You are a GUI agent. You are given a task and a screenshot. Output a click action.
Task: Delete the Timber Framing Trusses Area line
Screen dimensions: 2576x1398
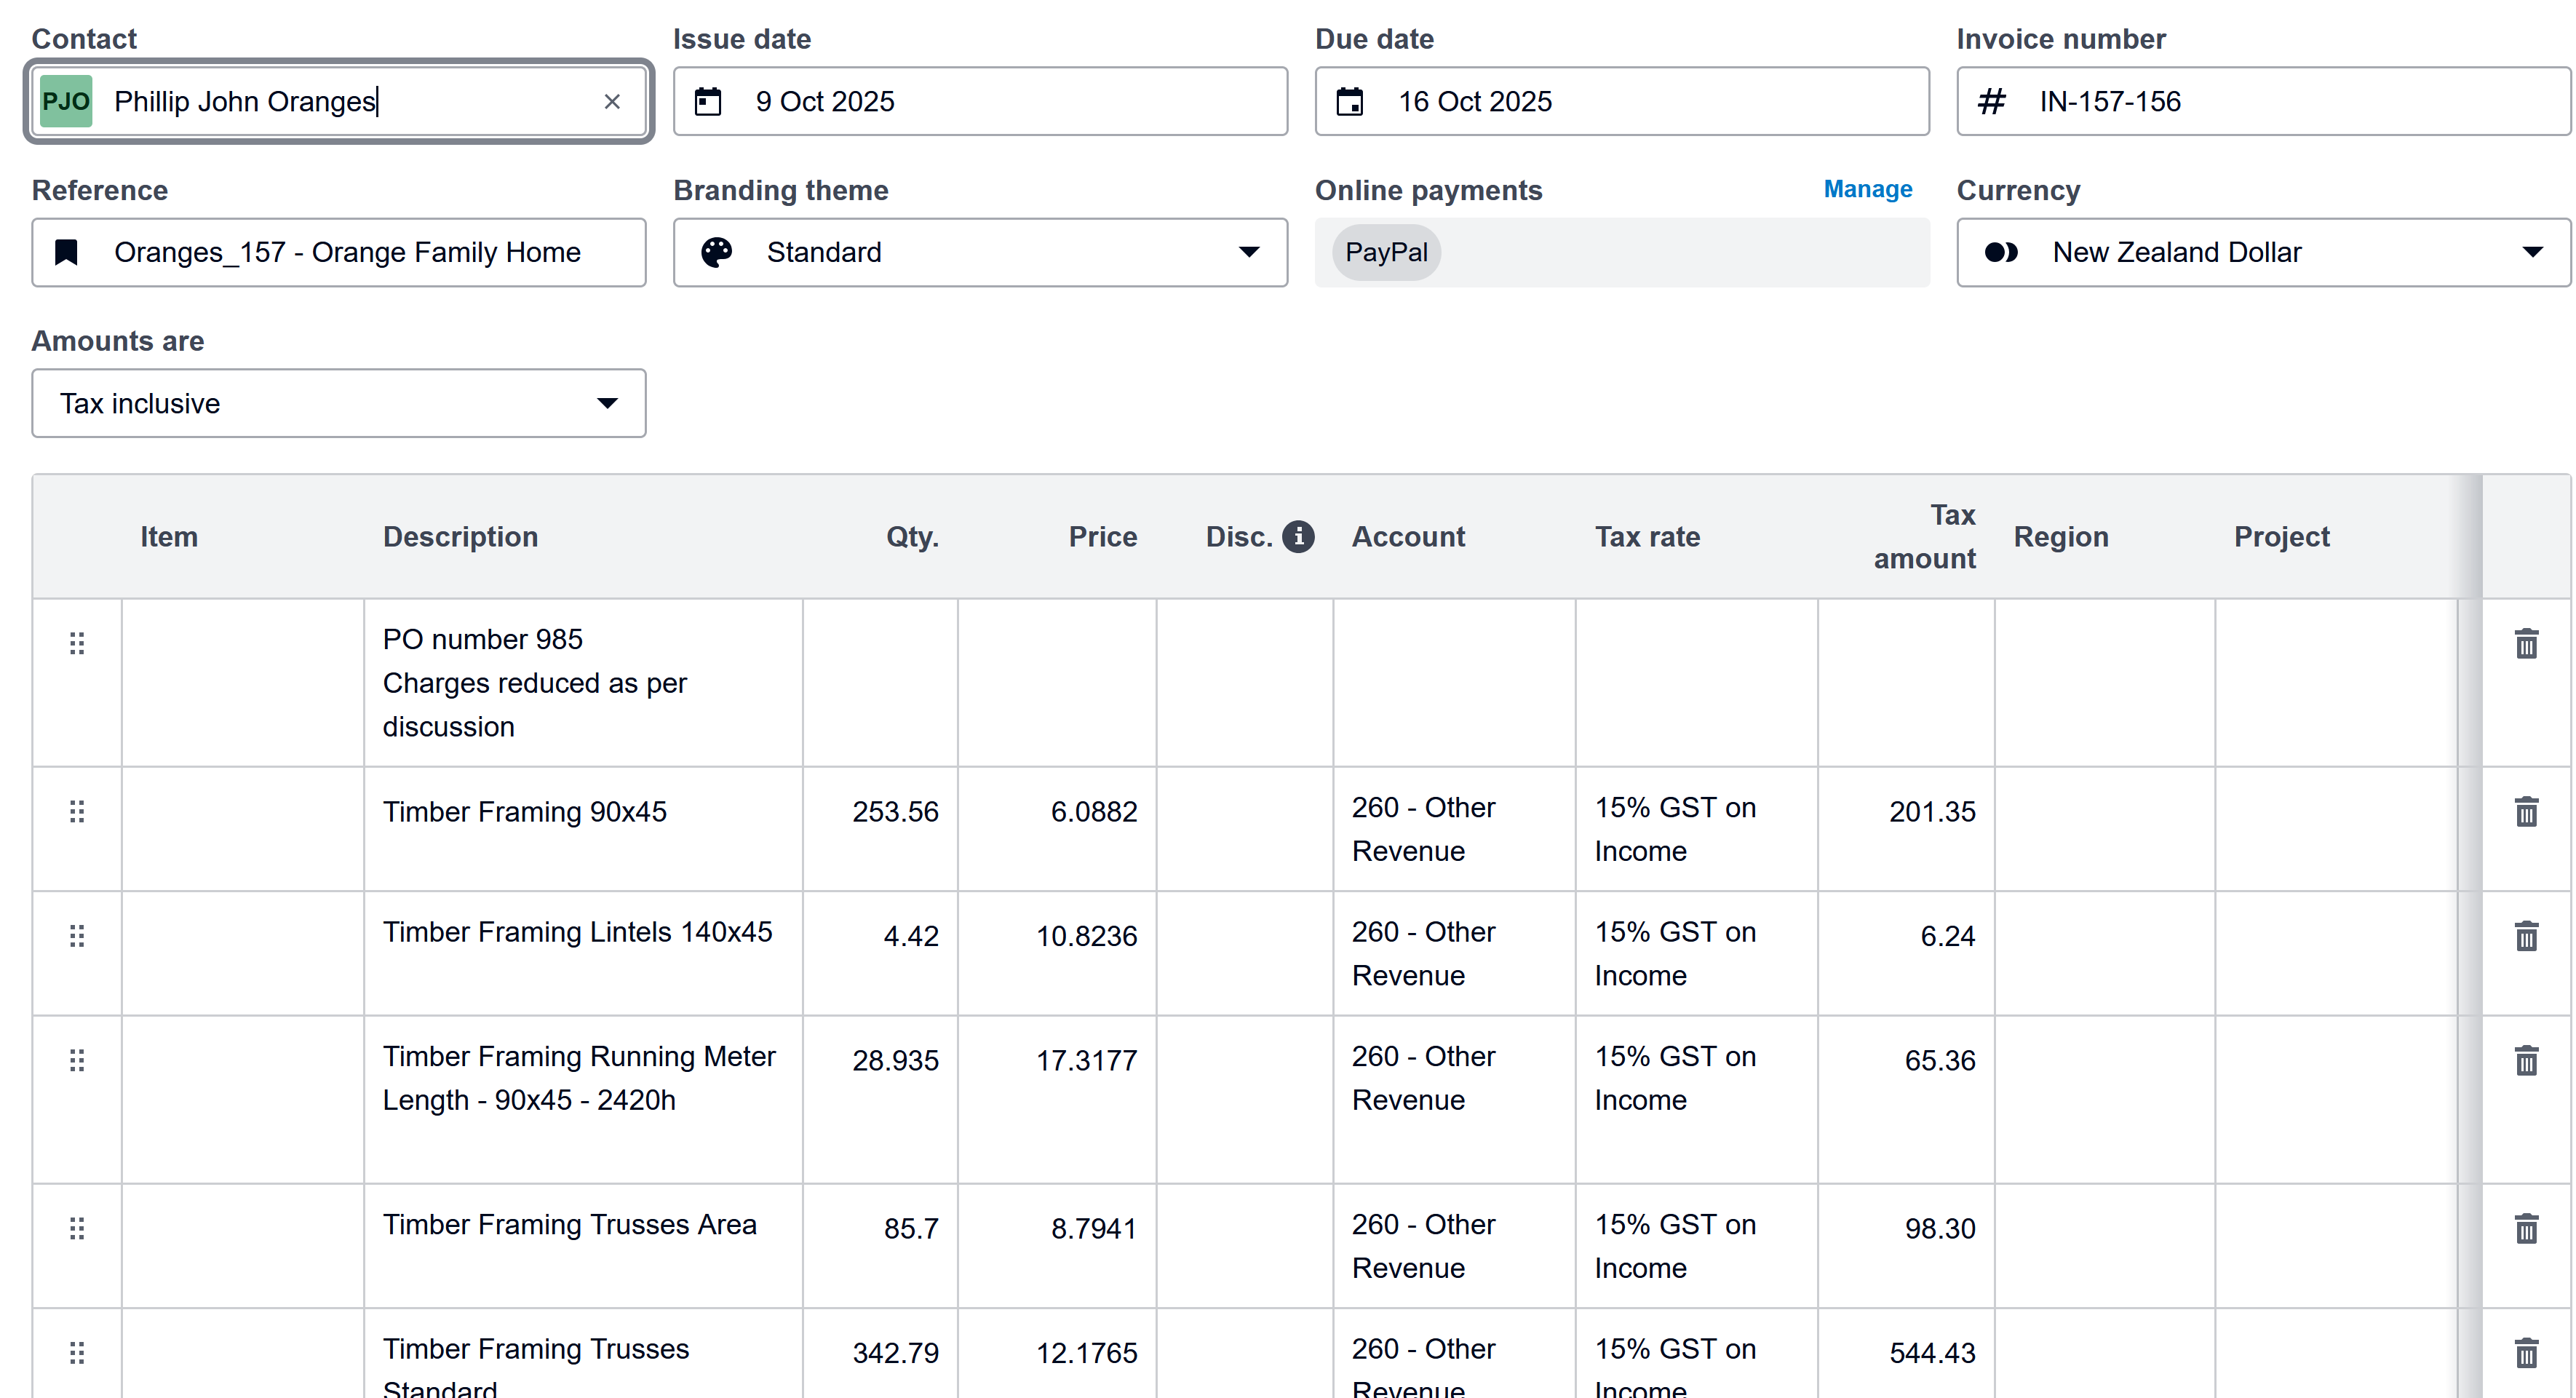(x=2526, y=1229)
